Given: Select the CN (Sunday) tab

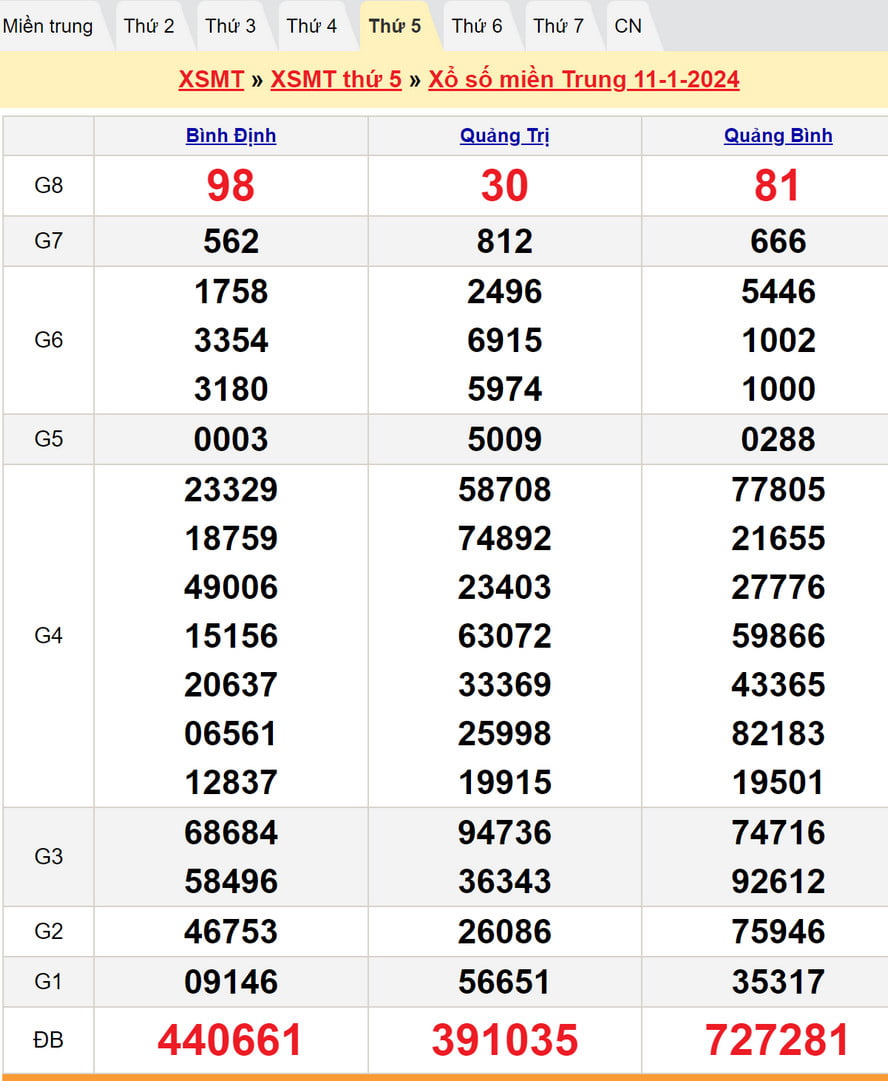Looking at the screenshot, I should 628,26.
